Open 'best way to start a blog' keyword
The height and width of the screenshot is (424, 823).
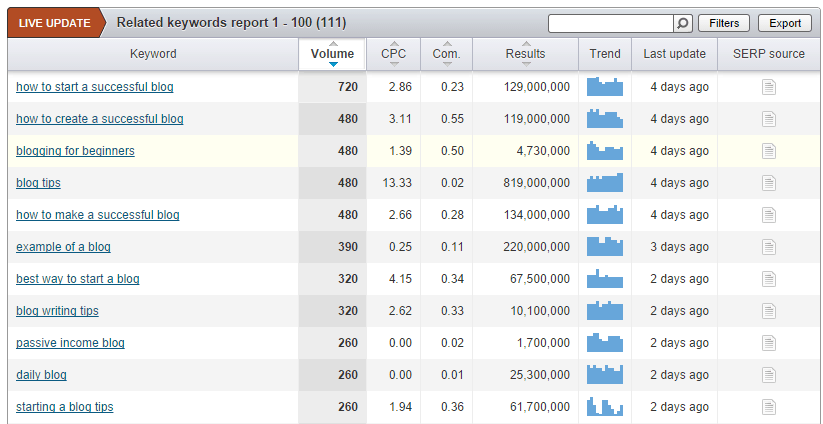point(78,279)
